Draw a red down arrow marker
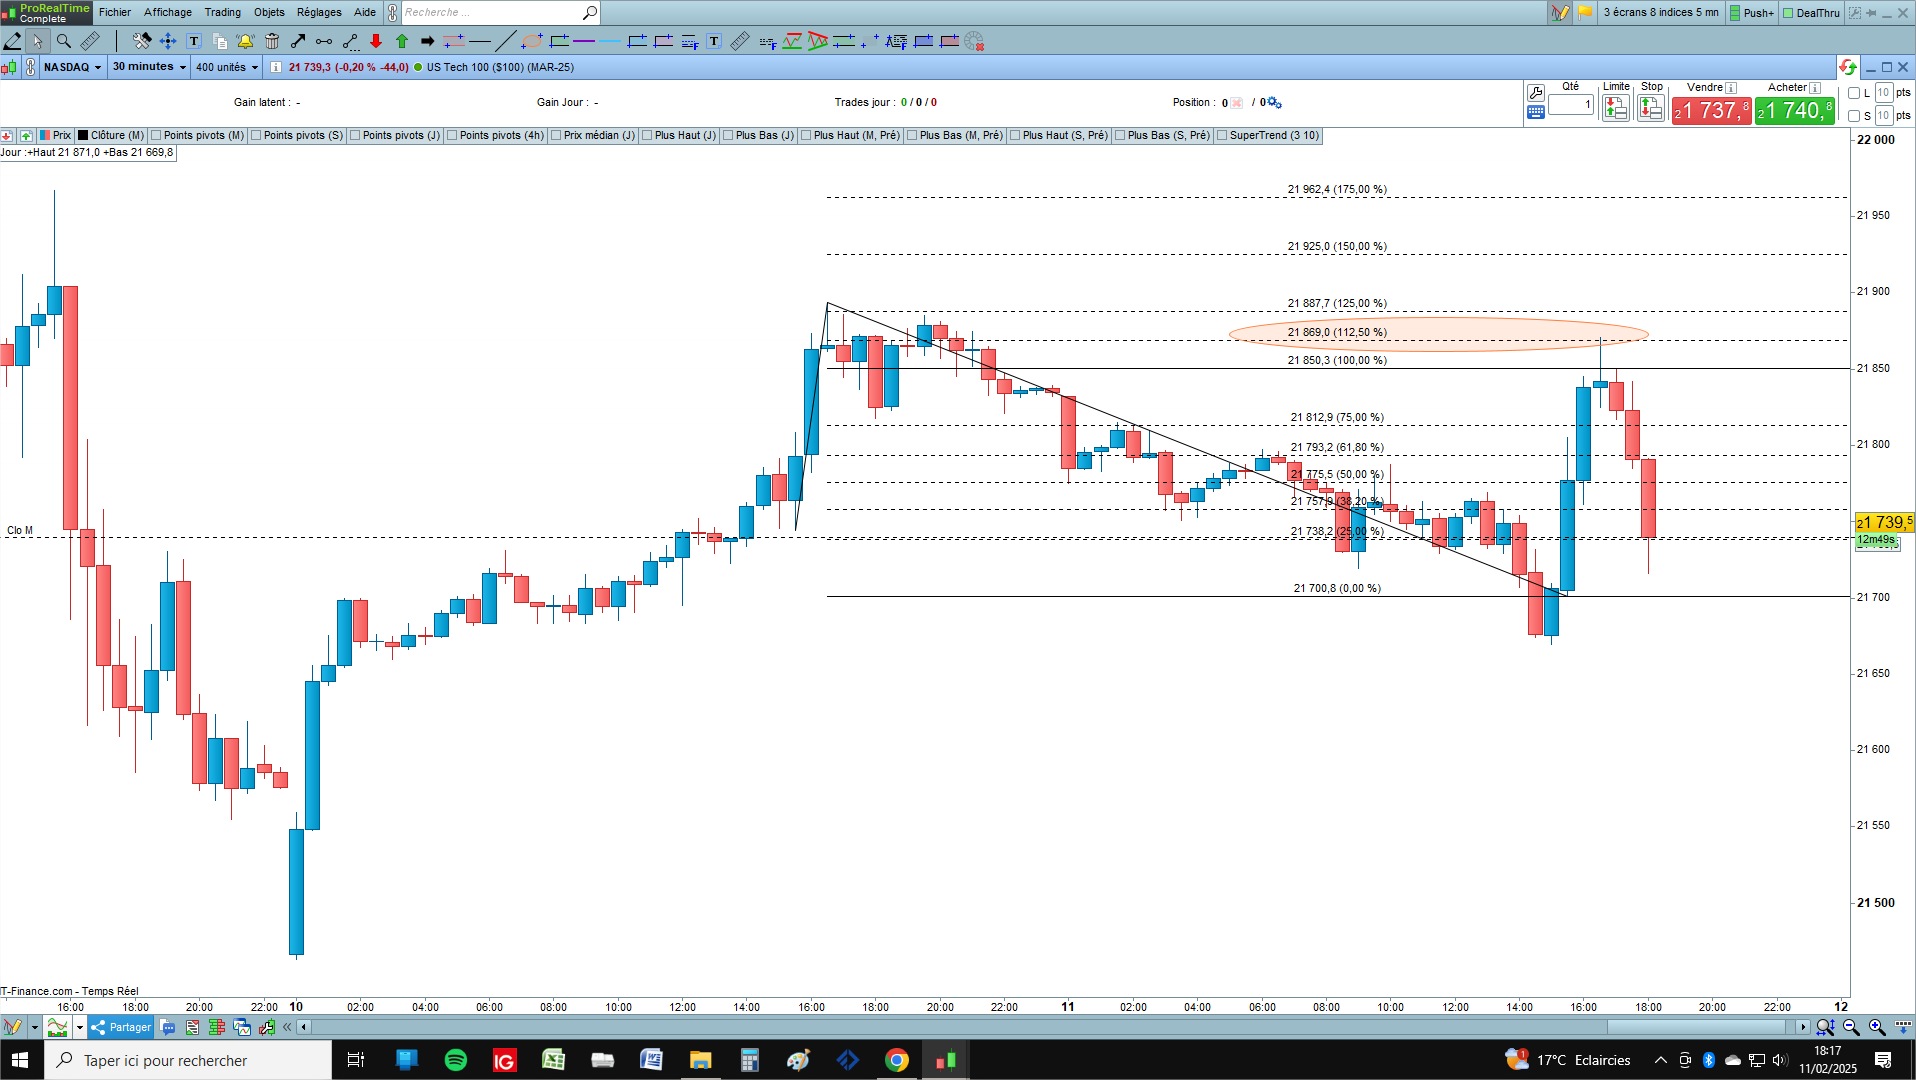 click(376, 41)
